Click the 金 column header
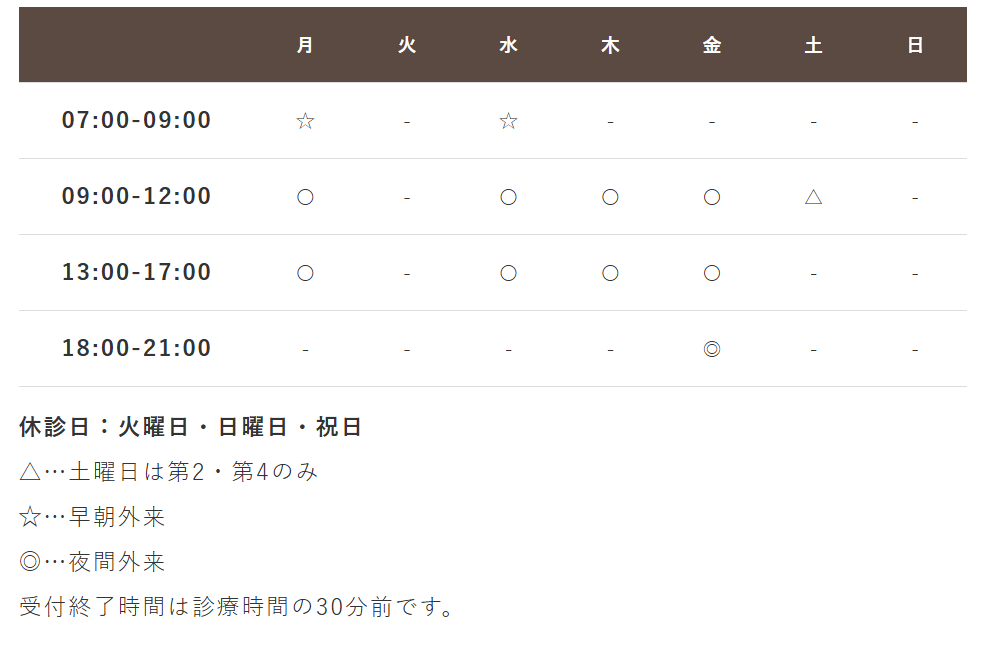Image resolution: width=987 pixels, height=646 pixels. pyautogui.click(x=712, y=45)
